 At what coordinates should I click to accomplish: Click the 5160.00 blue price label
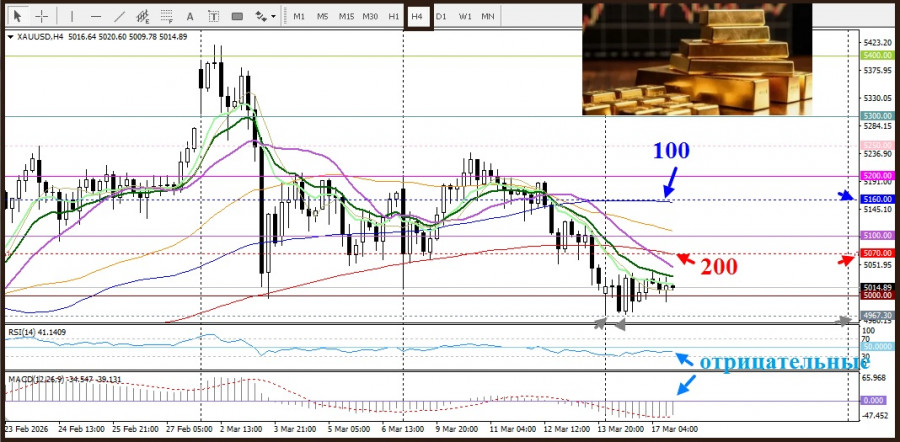coord(876,200)
